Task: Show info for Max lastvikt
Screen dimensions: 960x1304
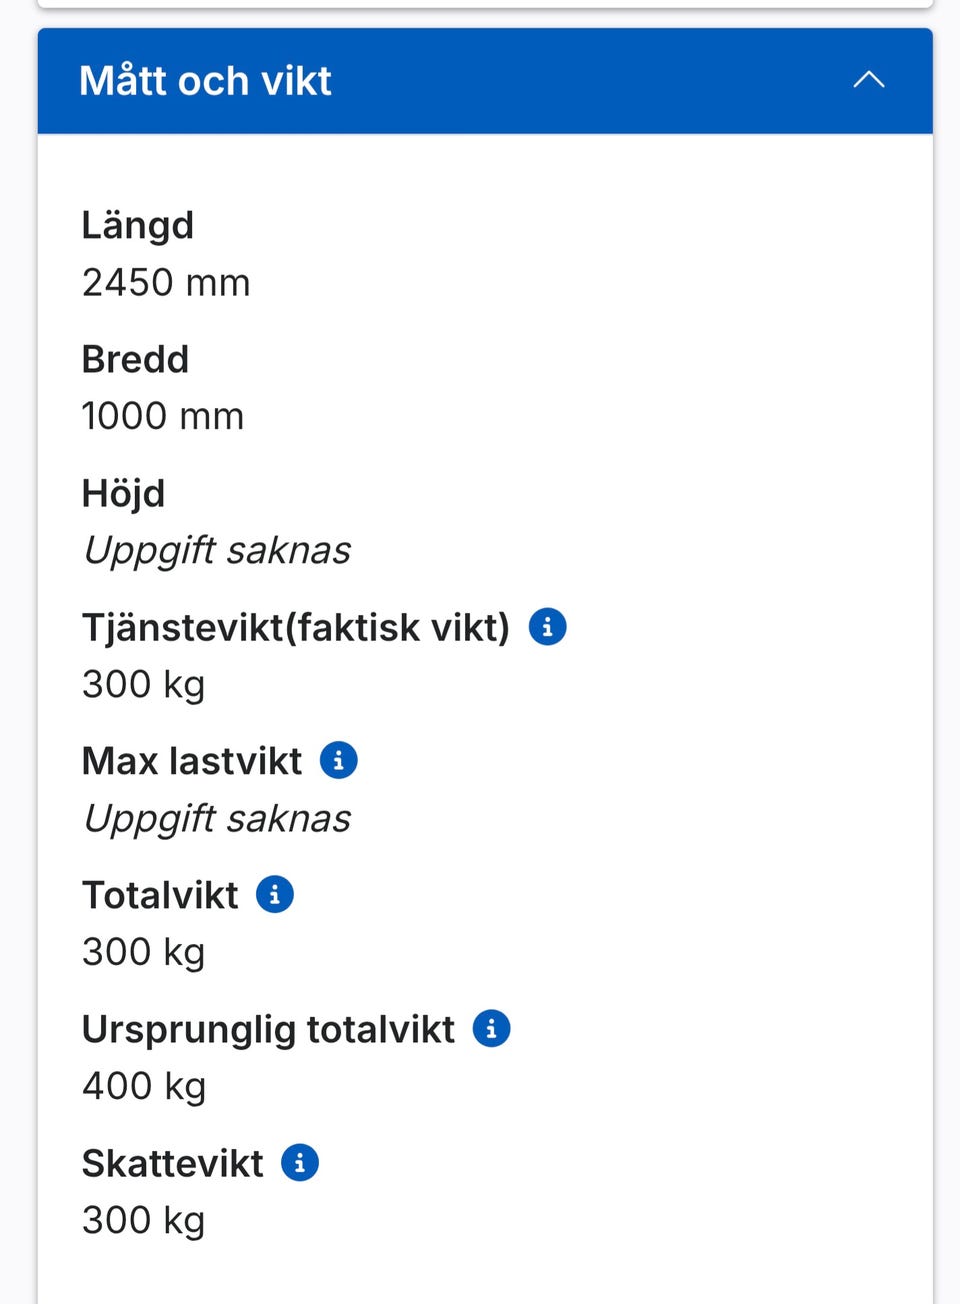Action: (x=338, y=761)
